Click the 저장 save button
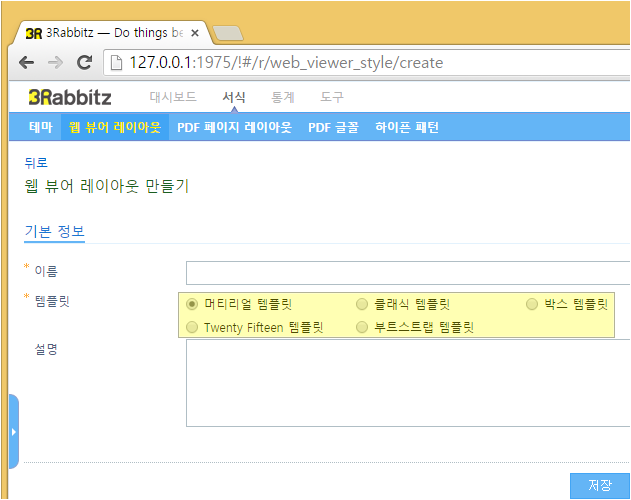 pyautogui.click(x=600, y=486)
